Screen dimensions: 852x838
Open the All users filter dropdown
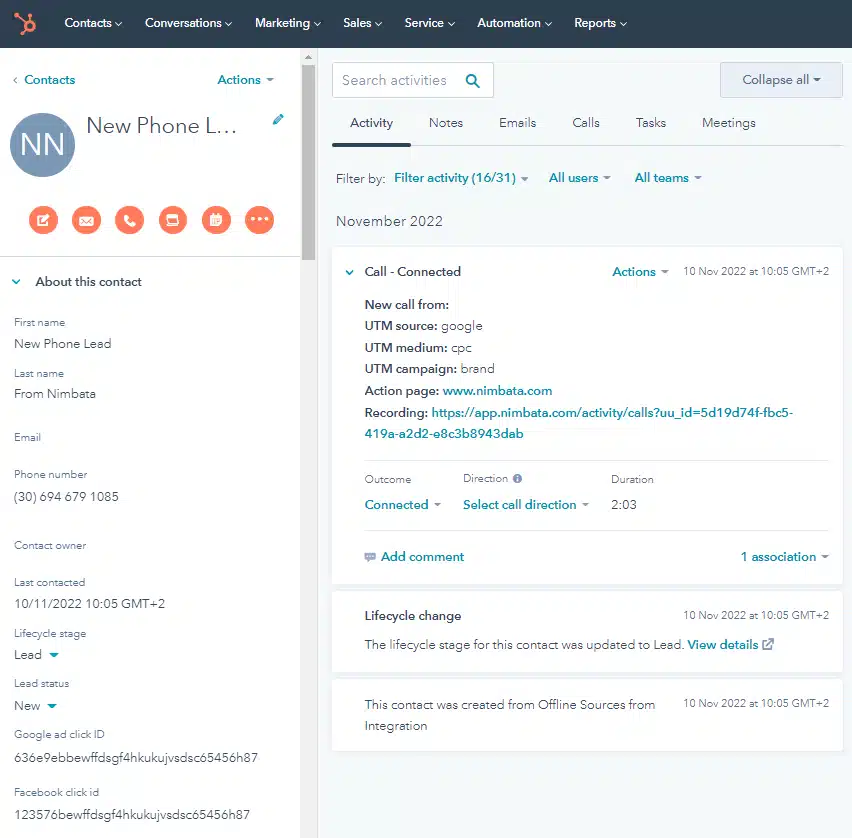tap(579, 178)
